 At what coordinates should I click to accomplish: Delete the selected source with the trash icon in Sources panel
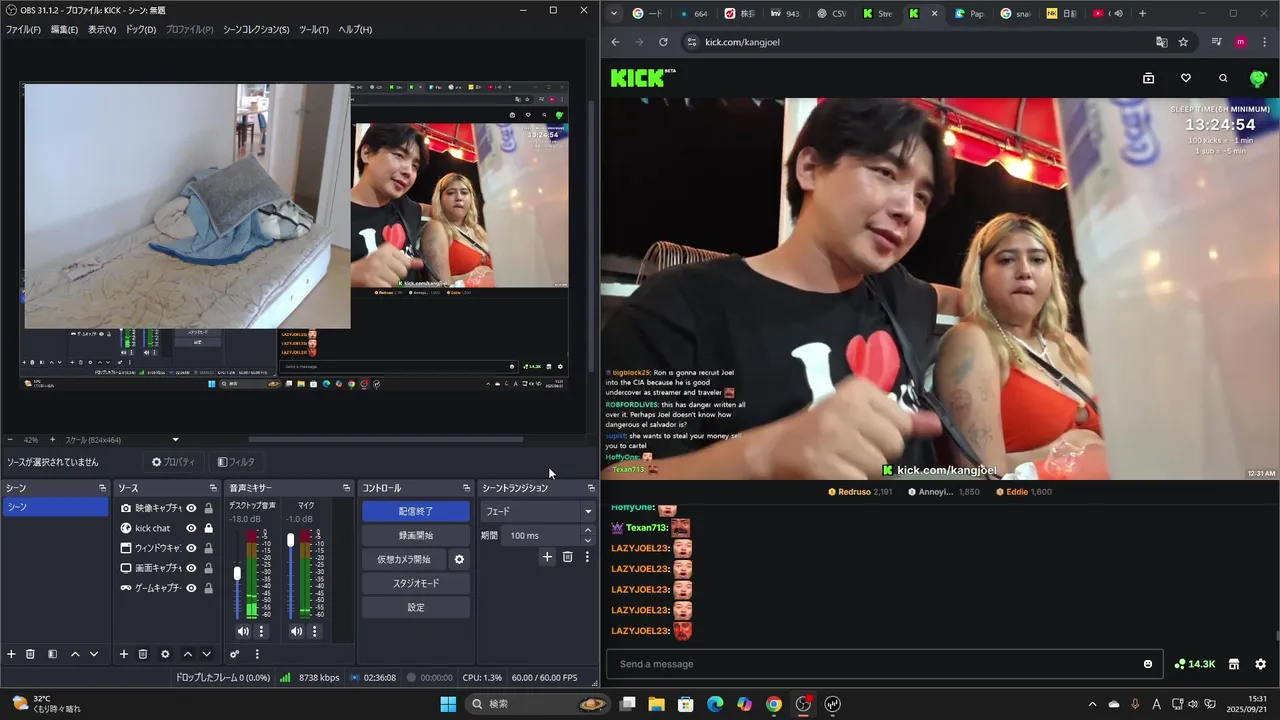(143, 654)
